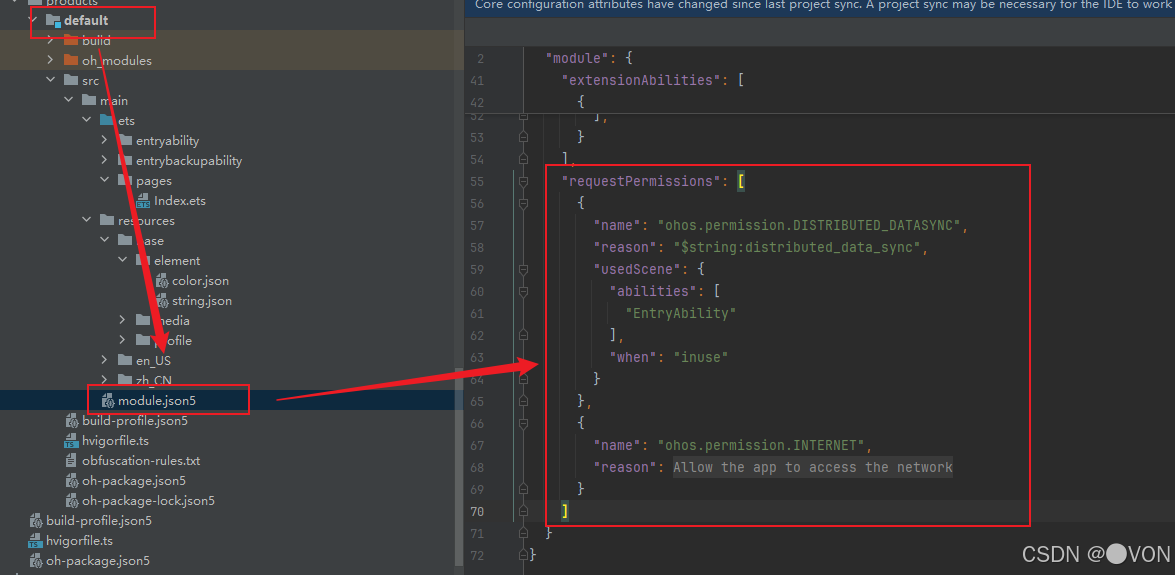The height and width of the screenshot is (575, 1175).
Task: Click the Index.ets file icon
Action: [143, 201]
